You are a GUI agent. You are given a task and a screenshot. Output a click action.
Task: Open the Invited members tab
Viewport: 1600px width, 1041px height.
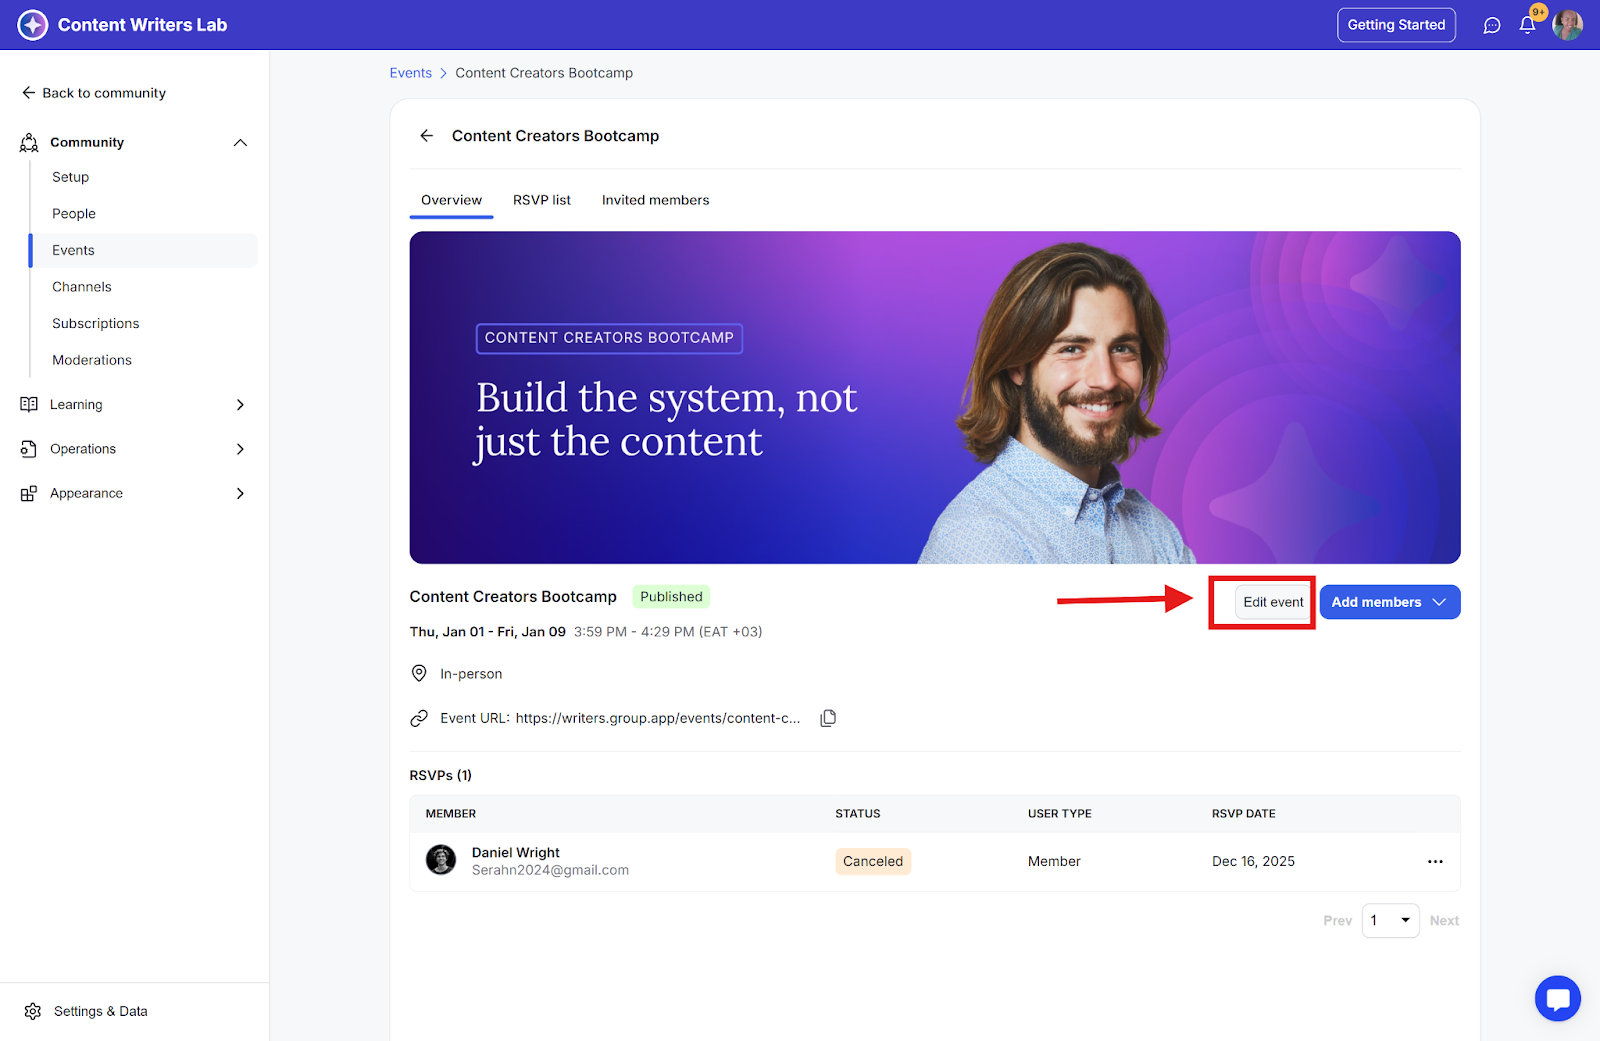(x=655, y=200)
